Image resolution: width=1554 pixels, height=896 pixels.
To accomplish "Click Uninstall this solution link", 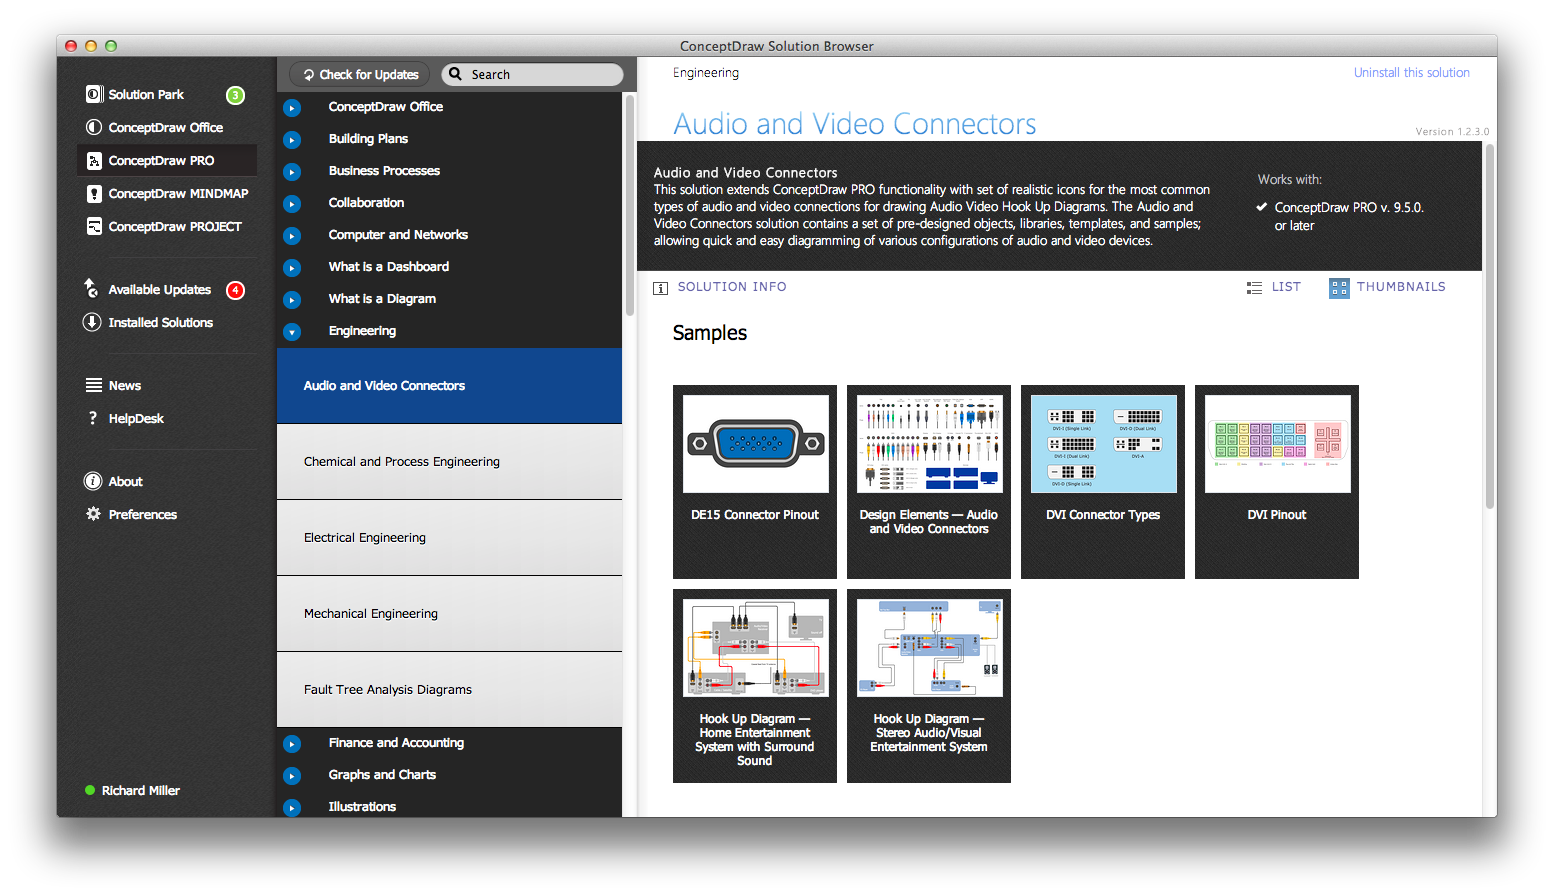I will click(1411, 73).
